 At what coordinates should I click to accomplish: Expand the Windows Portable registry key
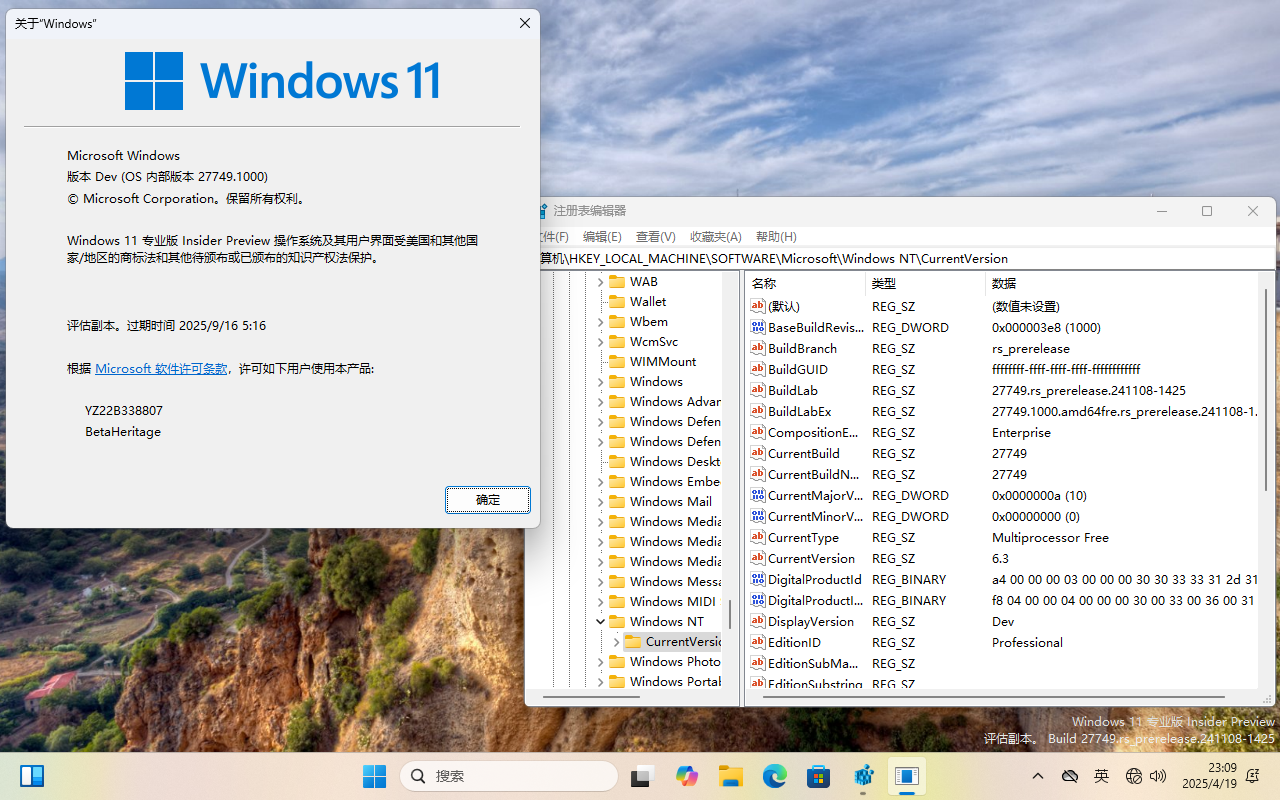tap(600, 682)
